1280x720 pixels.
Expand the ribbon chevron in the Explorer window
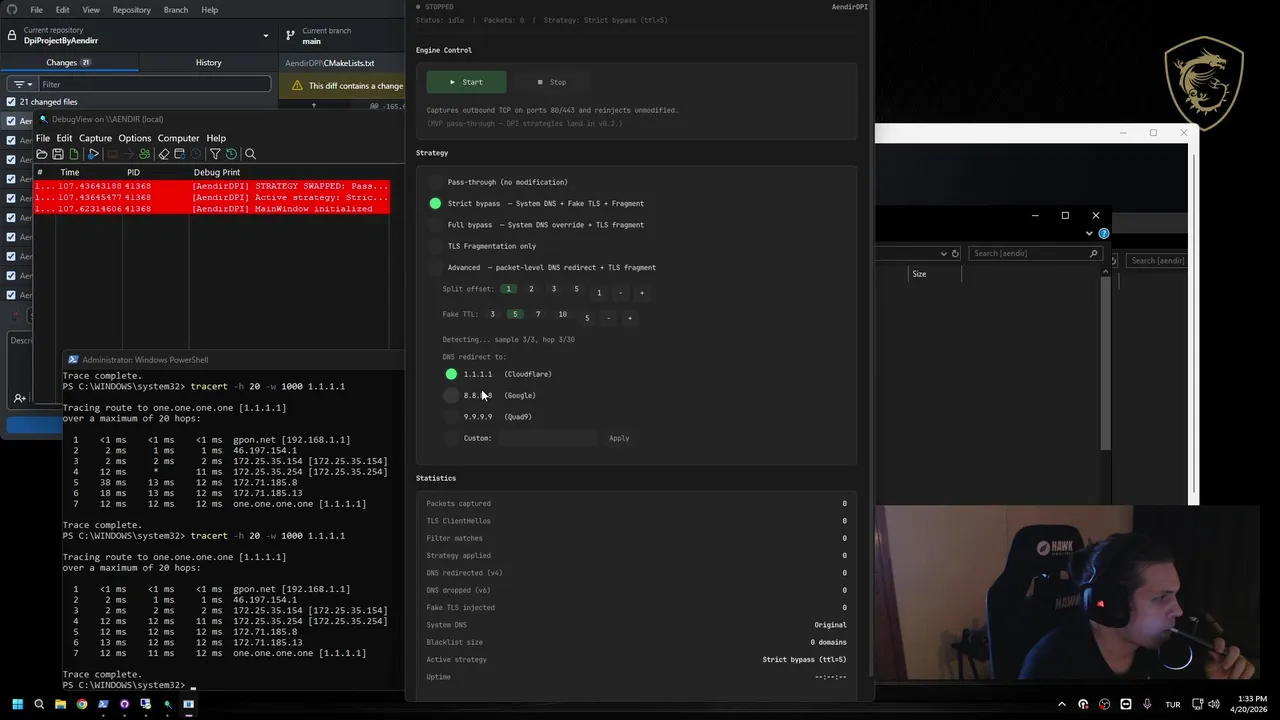[1089, 233]
